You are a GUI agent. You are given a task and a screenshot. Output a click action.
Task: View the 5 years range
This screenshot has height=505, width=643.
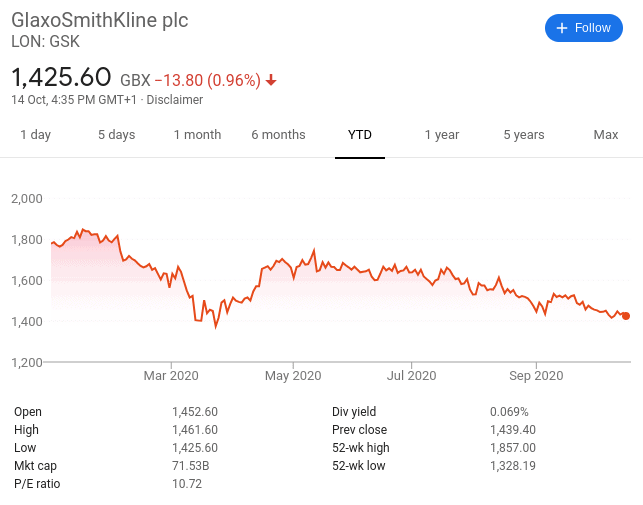click(524, 135)
